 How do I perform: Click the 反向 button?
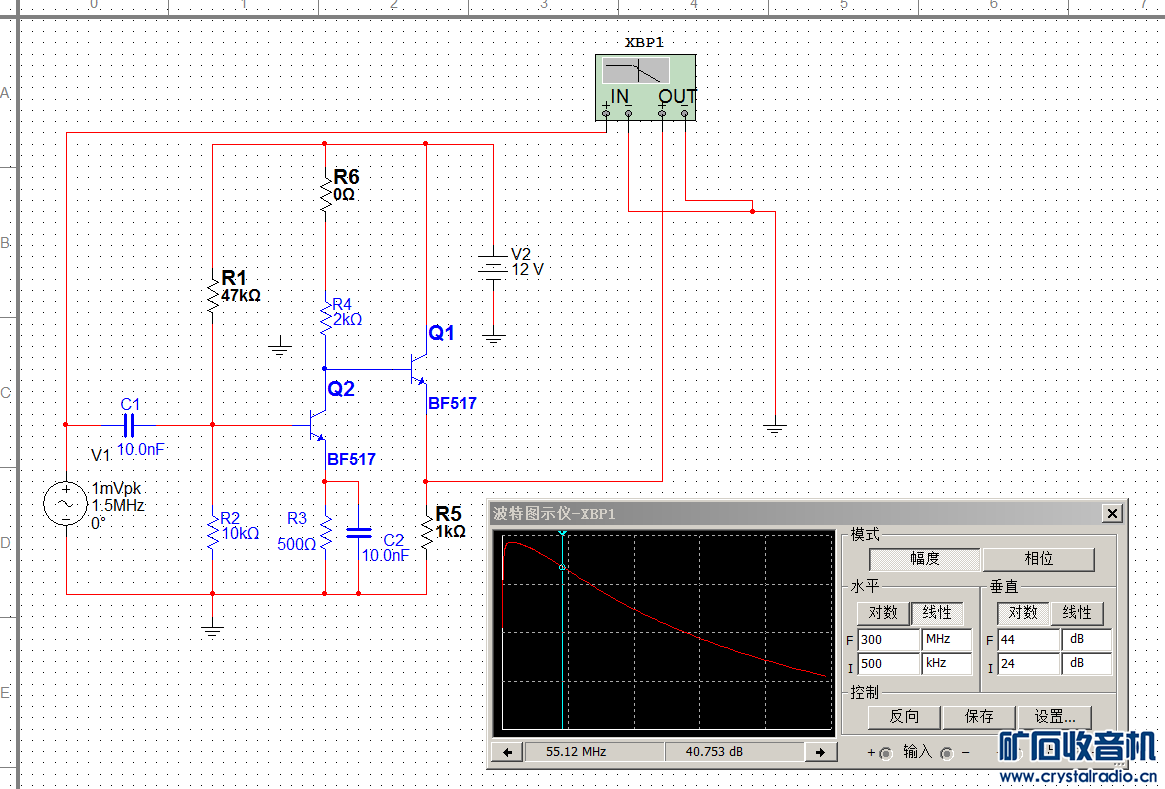[904, 717]
